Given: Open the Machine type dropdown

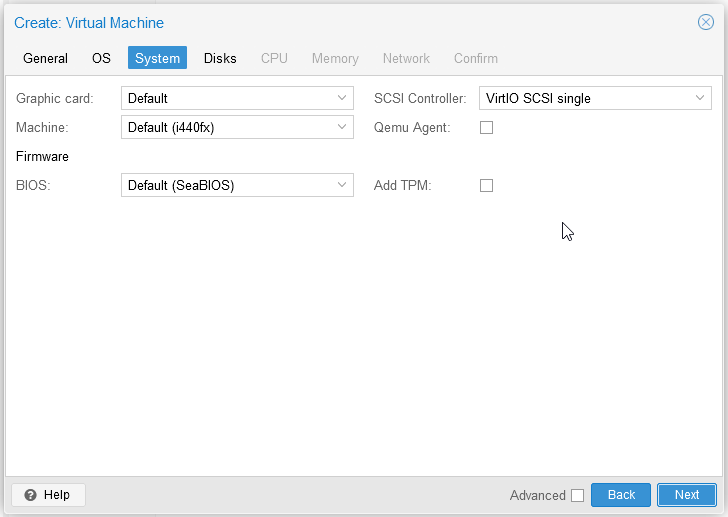Looking at the screenshot, I should coord(342,127).
